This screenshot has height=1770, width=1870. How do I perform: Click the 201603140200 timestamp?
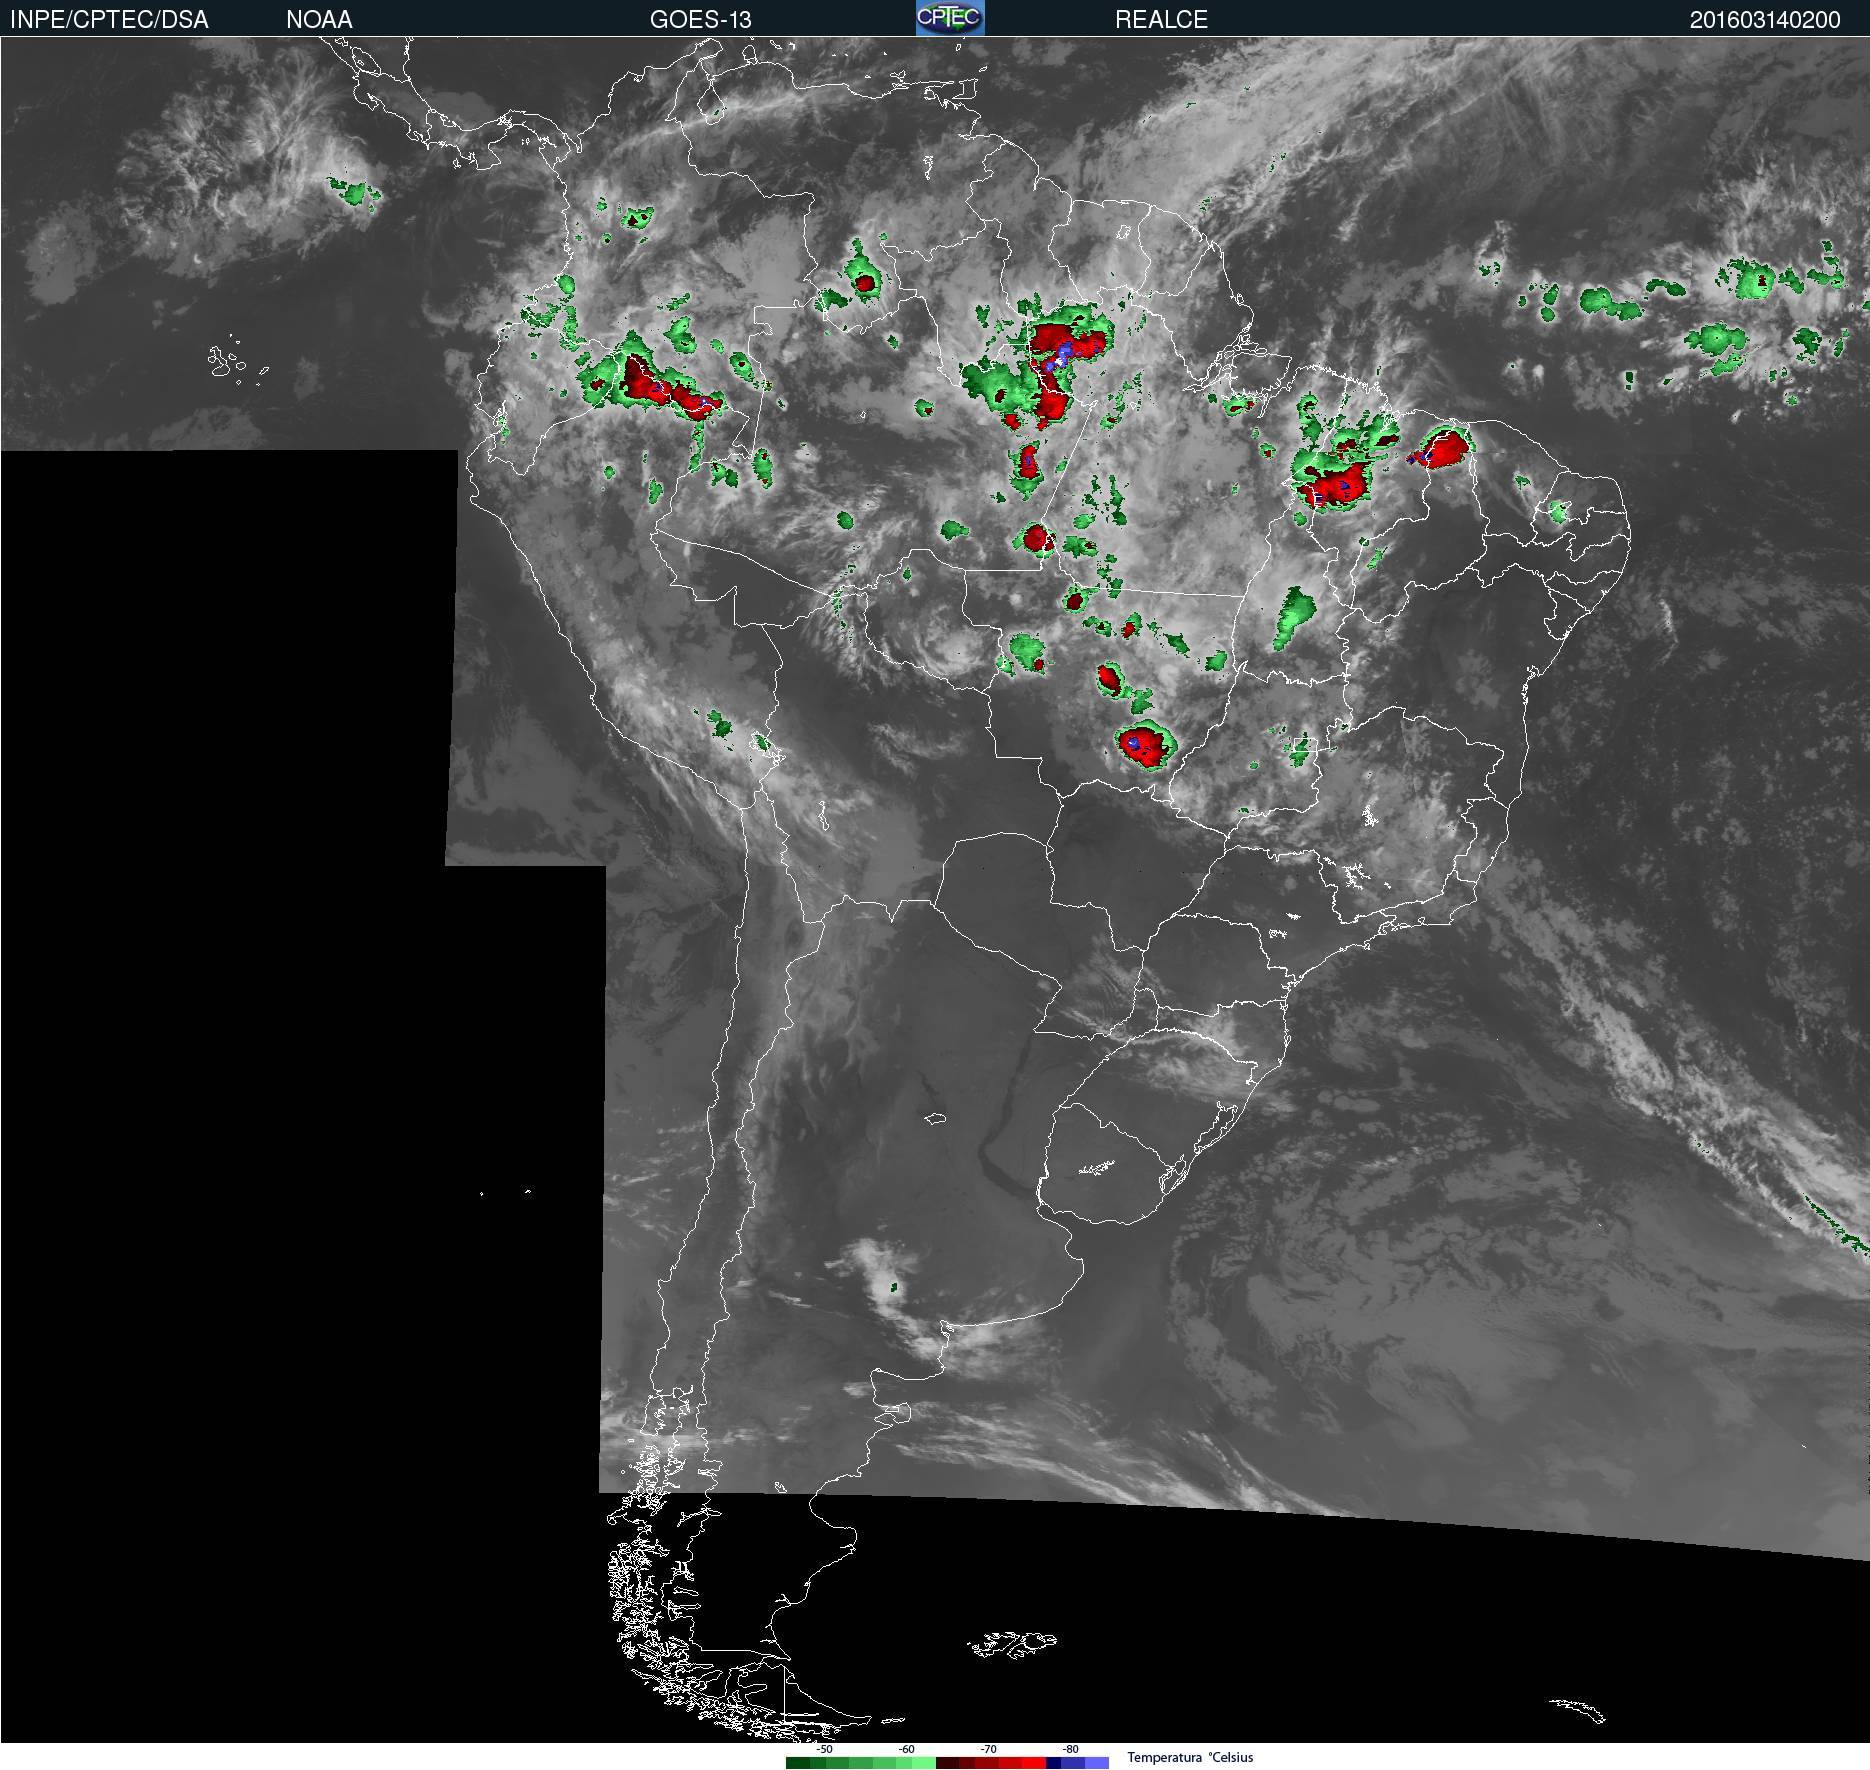(1765, 20)
